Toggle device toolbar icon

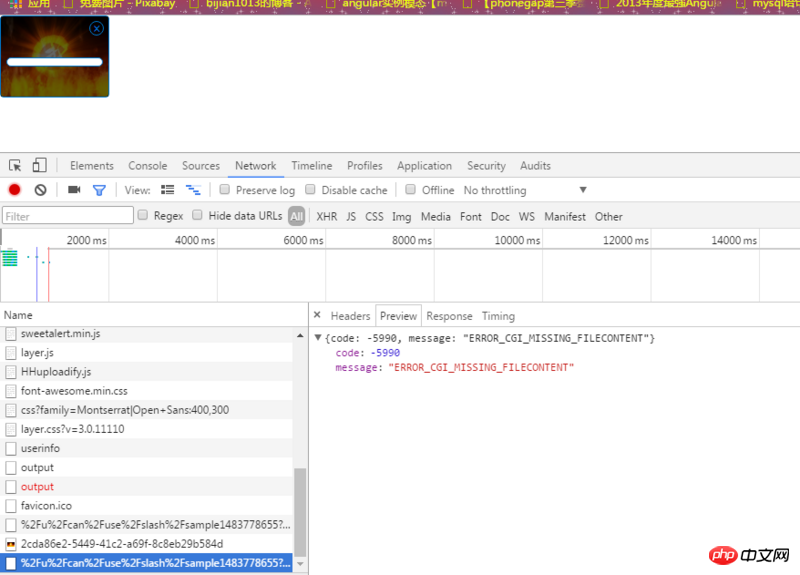[x=40, y=166]
